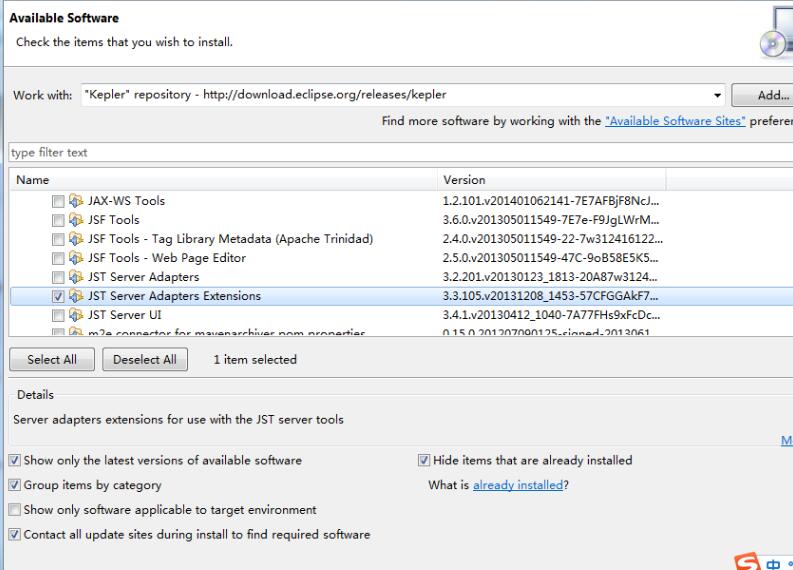
Task: Click the Add... button
Action: point(763,95)
